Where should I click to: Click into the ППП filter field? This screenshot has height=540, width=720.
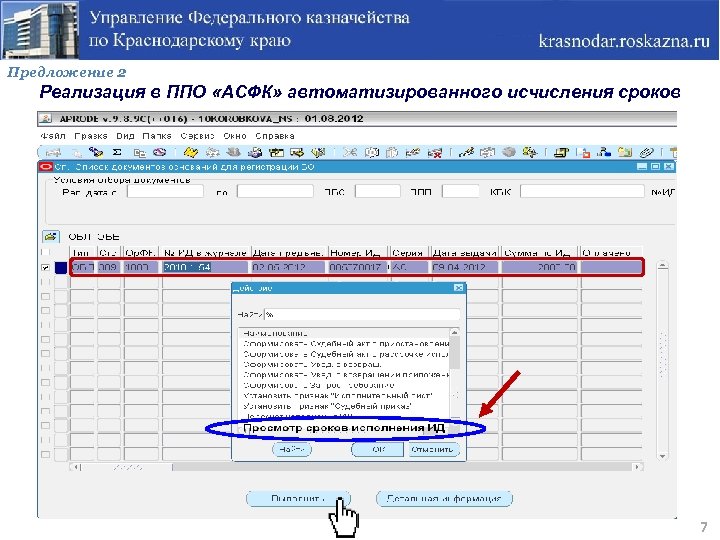(461, 191)
